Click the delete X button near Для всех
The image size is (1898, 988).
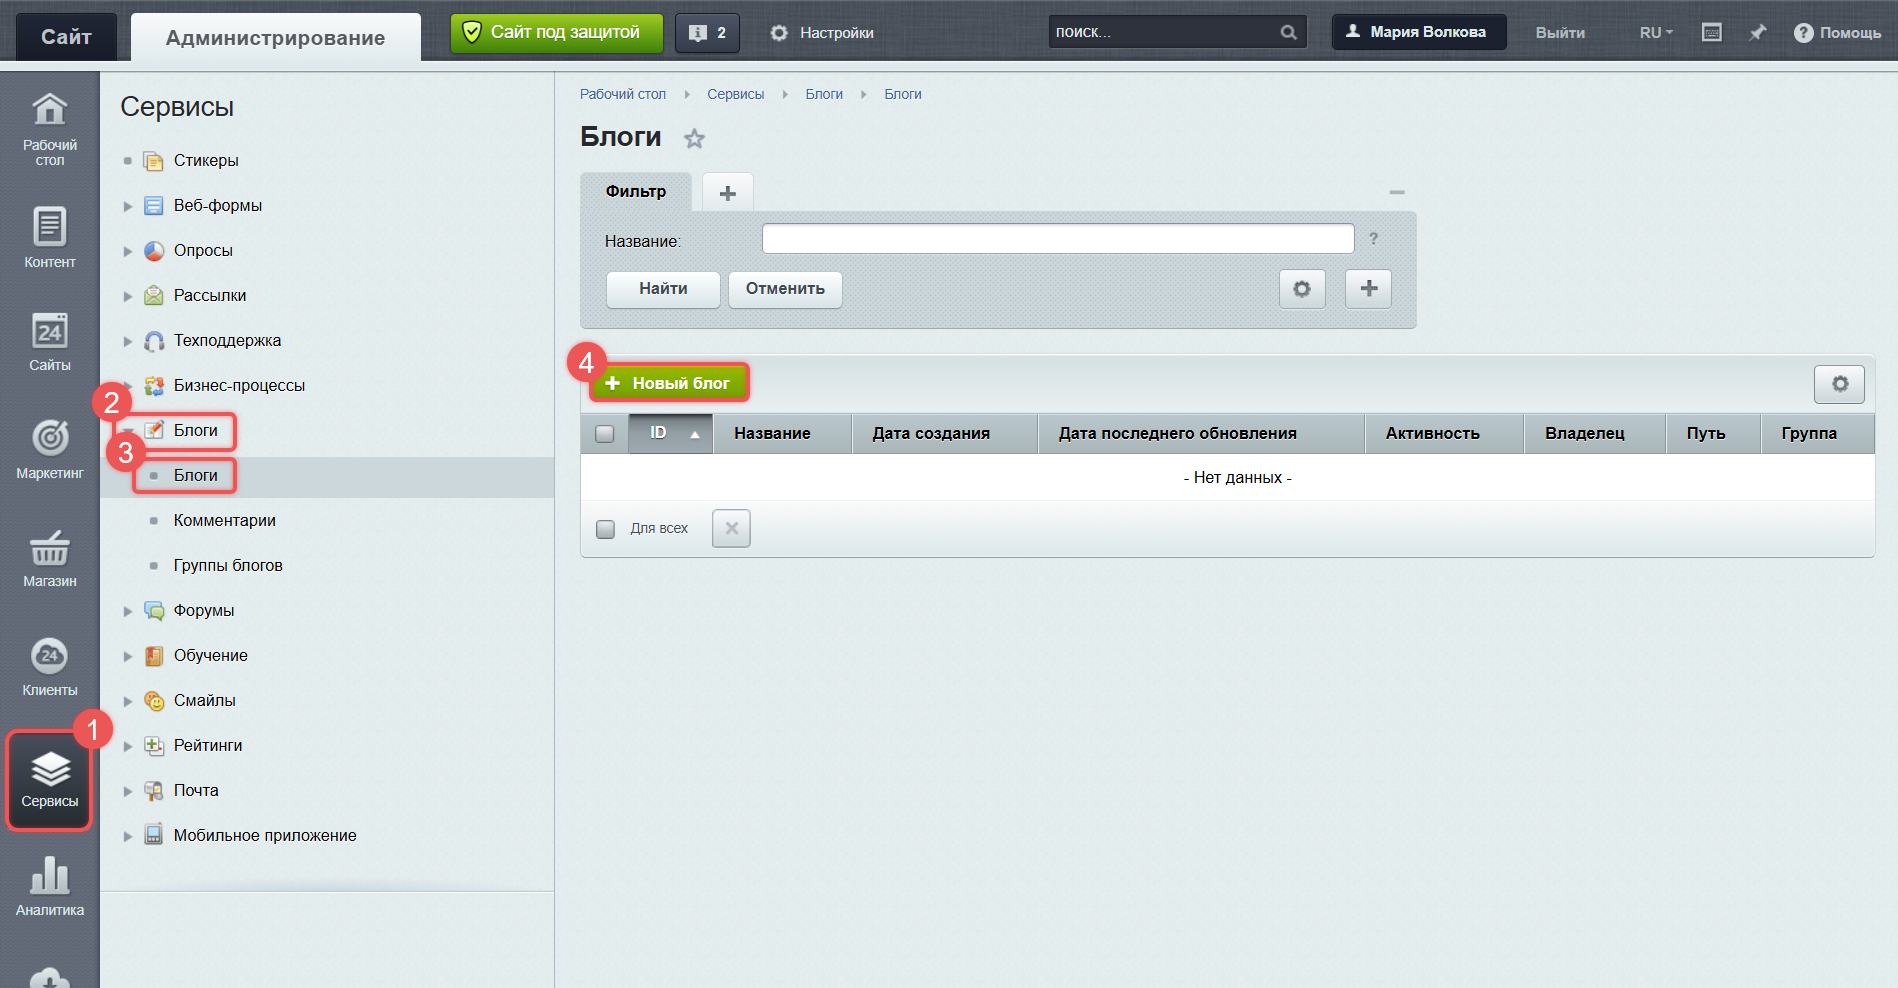pos(731,528)
